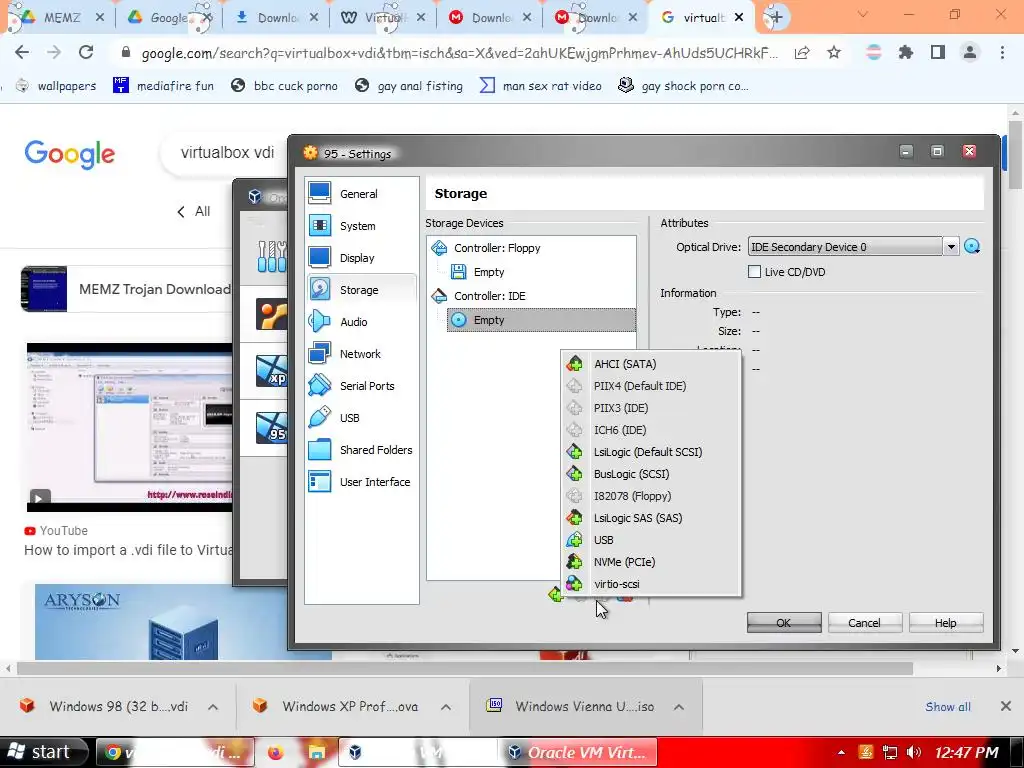Viewport: 1024px width, 768px height.
Task: Open the Windows 98 vdi download options arrow
Action: 213,707
